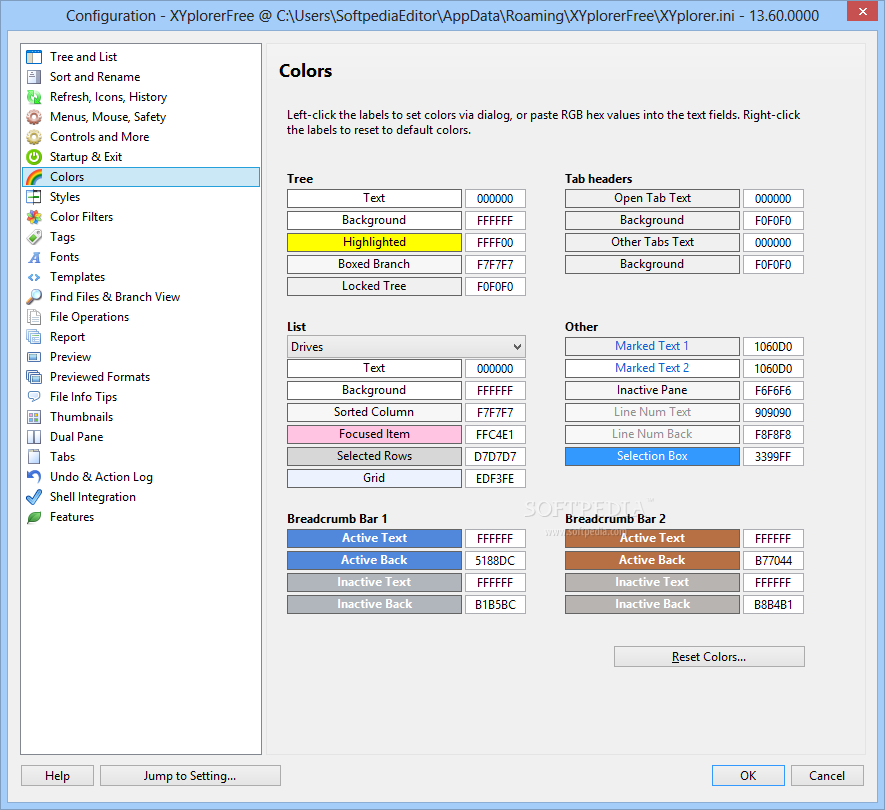Open the Fonts settings category
Screen dimensions: 885x810
(64, 257)
